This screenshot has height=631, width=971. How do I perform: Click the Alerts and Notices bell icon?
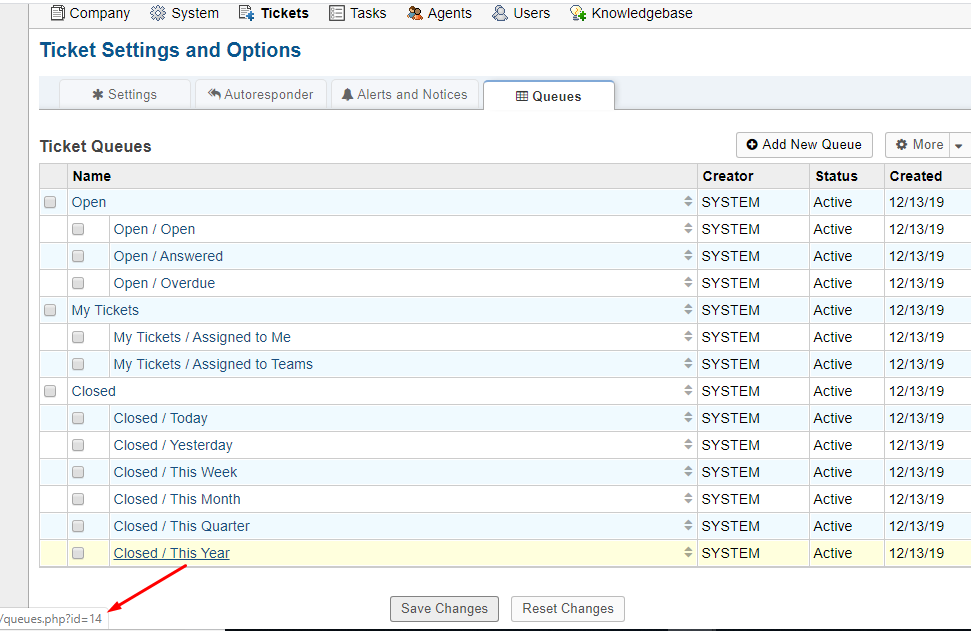tap(347, 94)
